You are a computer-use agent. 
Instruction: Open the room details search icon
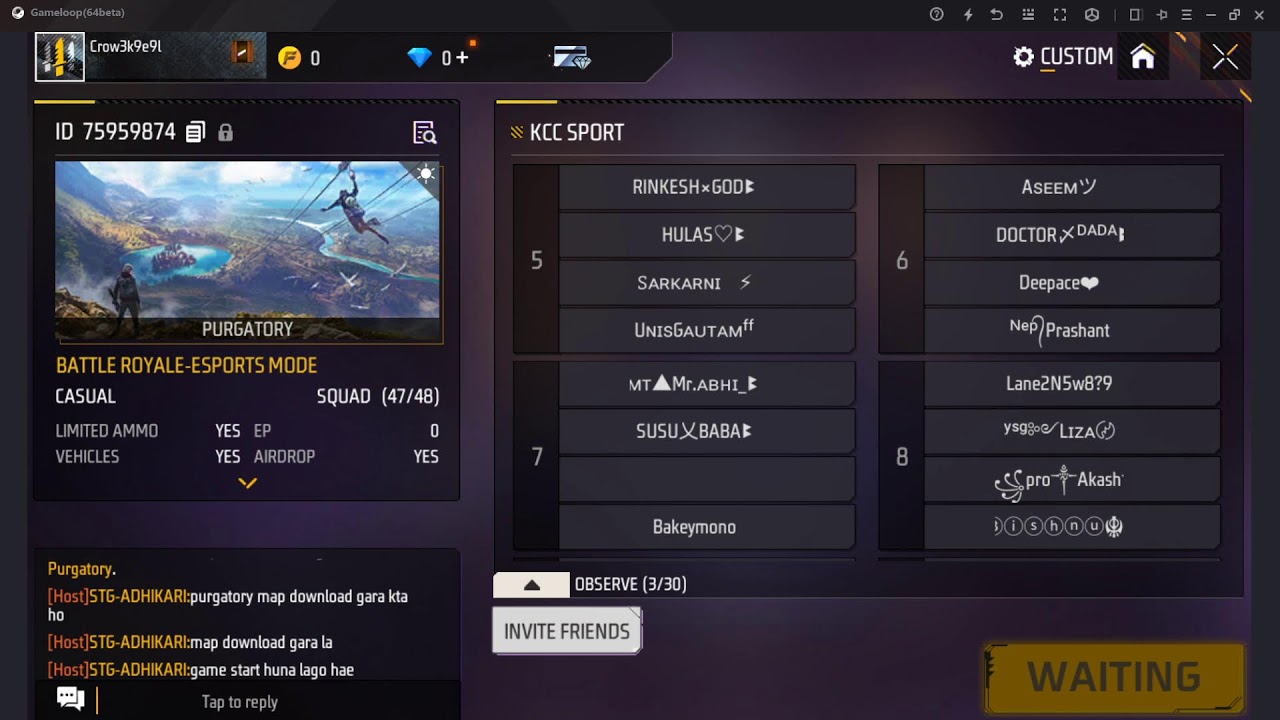tap(425, 133)
